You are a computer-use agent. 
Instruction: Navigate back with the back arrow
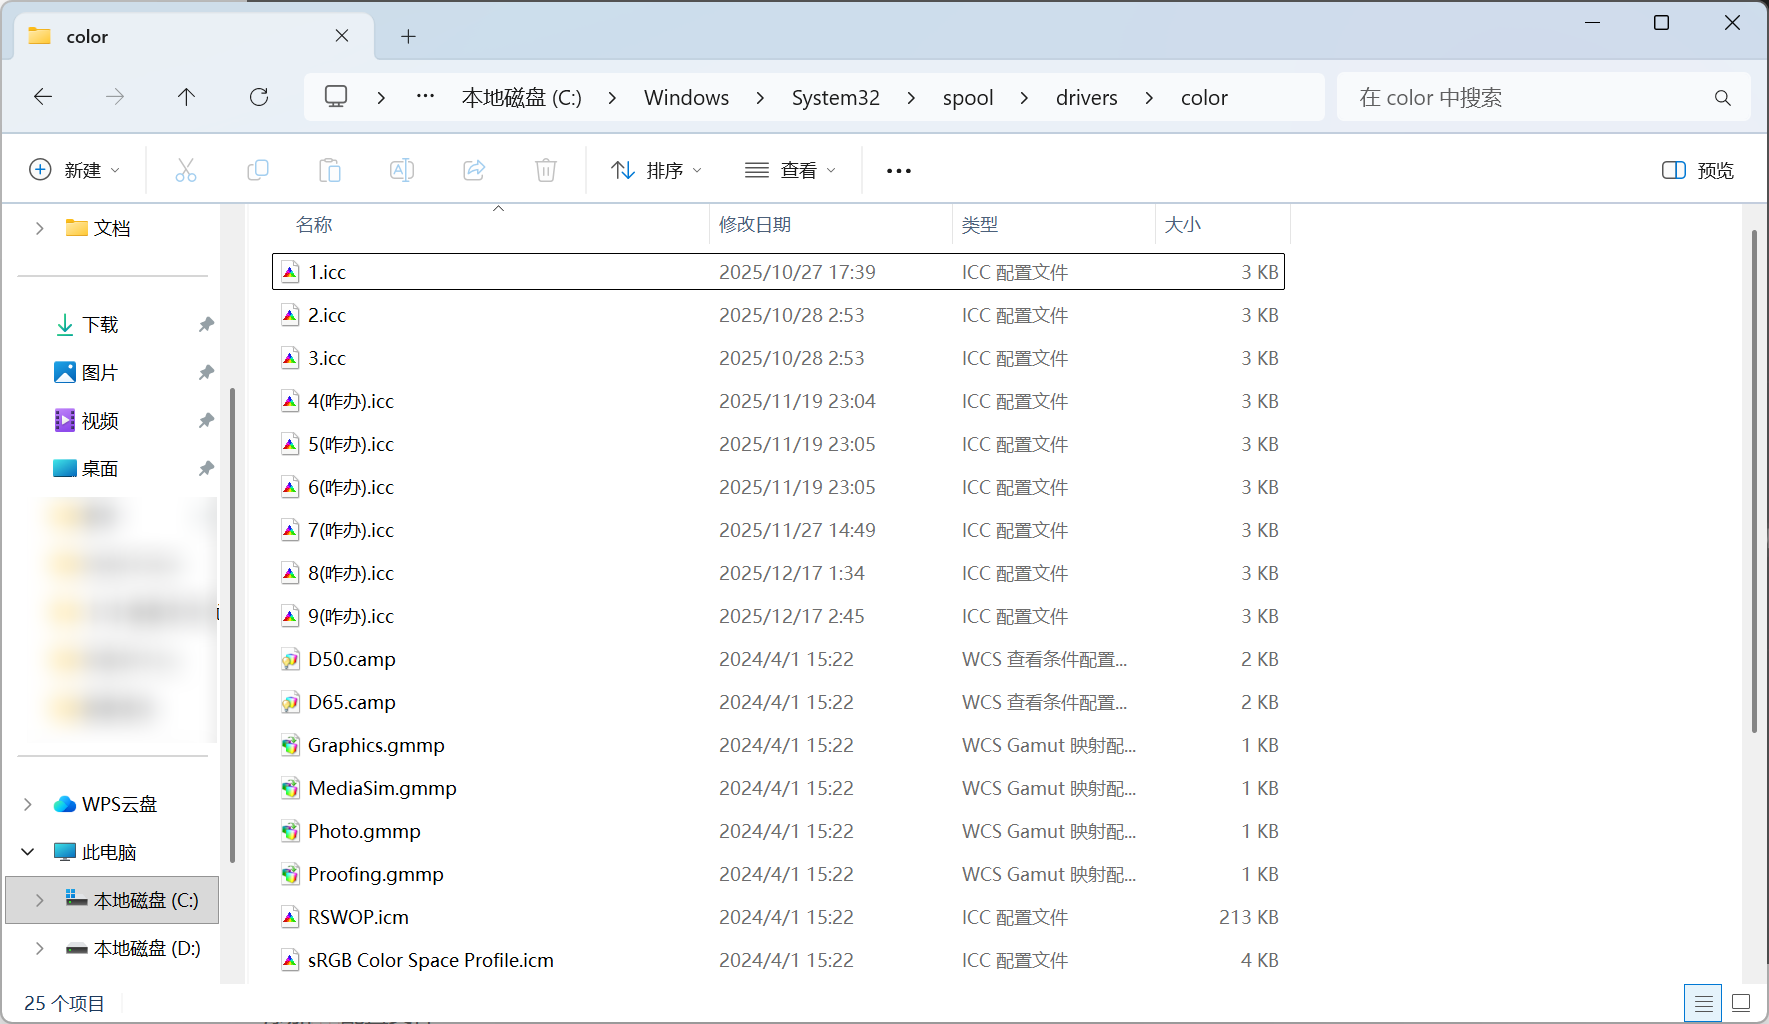coord(43,97)
